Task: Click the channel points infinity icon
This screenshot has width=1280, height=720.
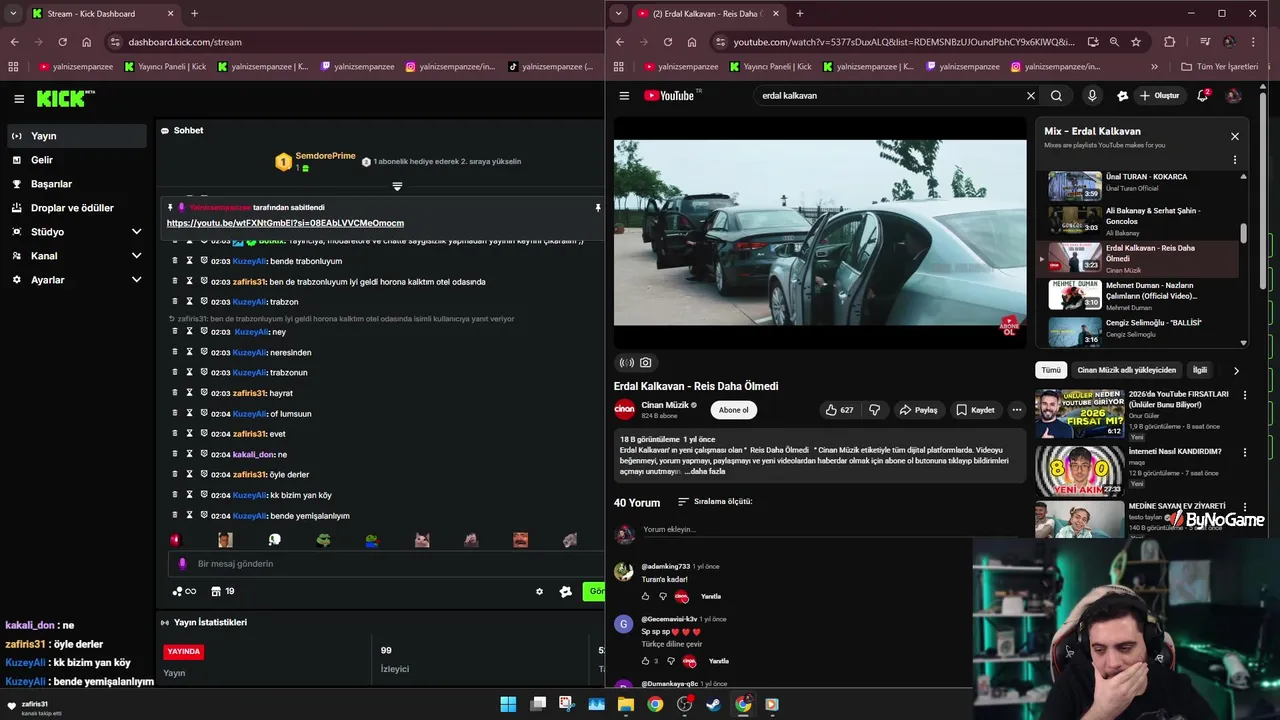Action: point(184,592)
